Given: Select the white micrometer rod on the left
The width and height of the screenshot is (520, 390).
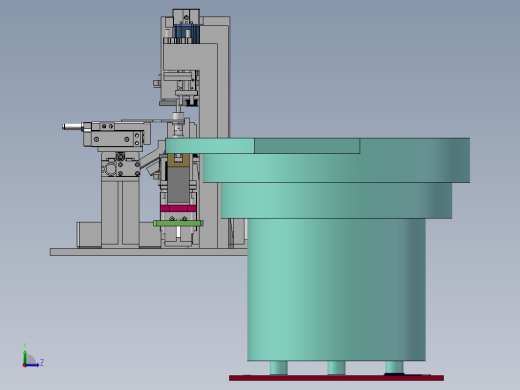Looking at the screenshot, I should (73, 127).
